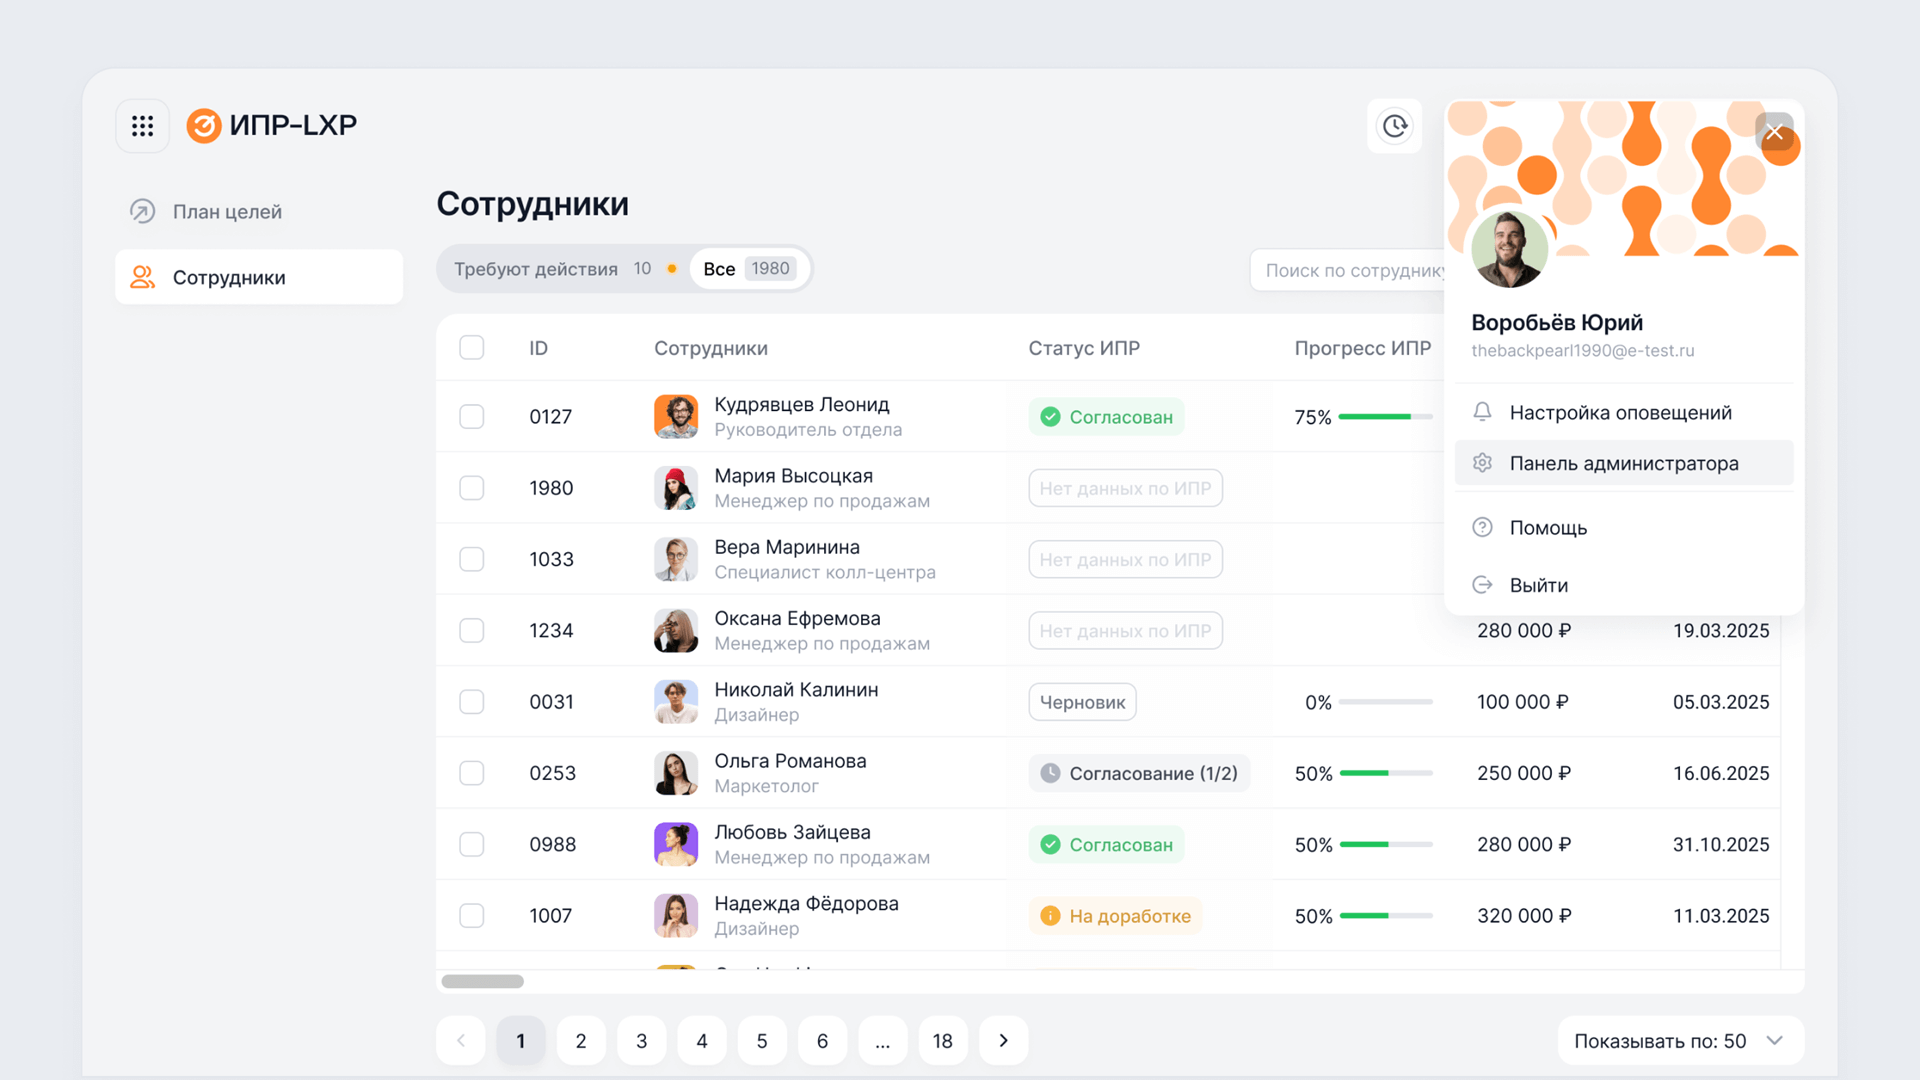Select Помощь in profile menu
Image resolution: width=1920 pixels, height=1080 pixels.
tap(1624, 527)
